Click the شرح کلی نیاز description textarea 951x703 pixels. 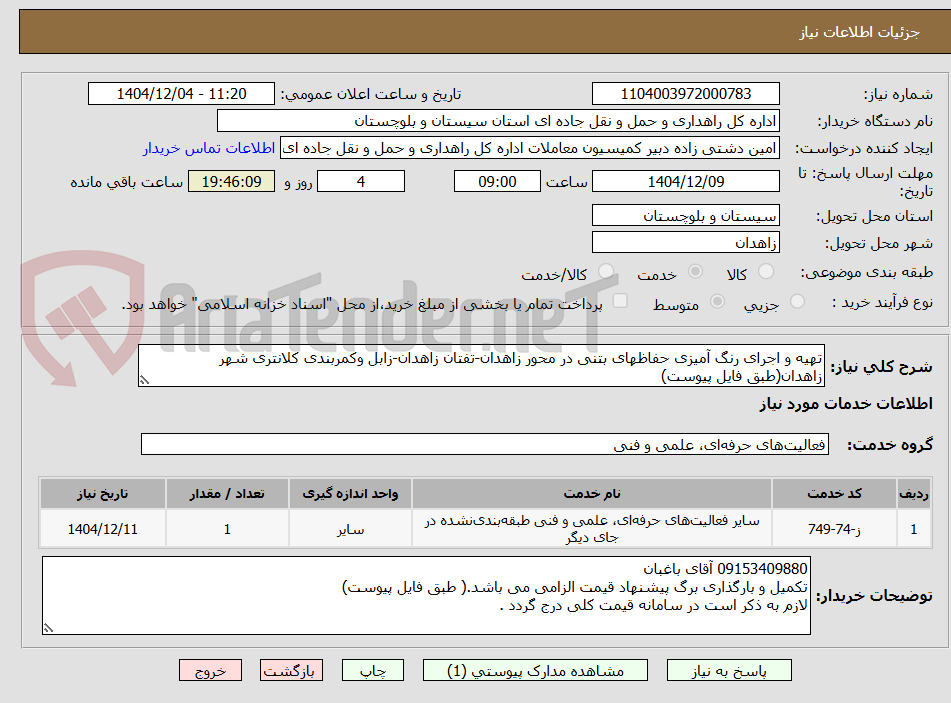[482, 366]
